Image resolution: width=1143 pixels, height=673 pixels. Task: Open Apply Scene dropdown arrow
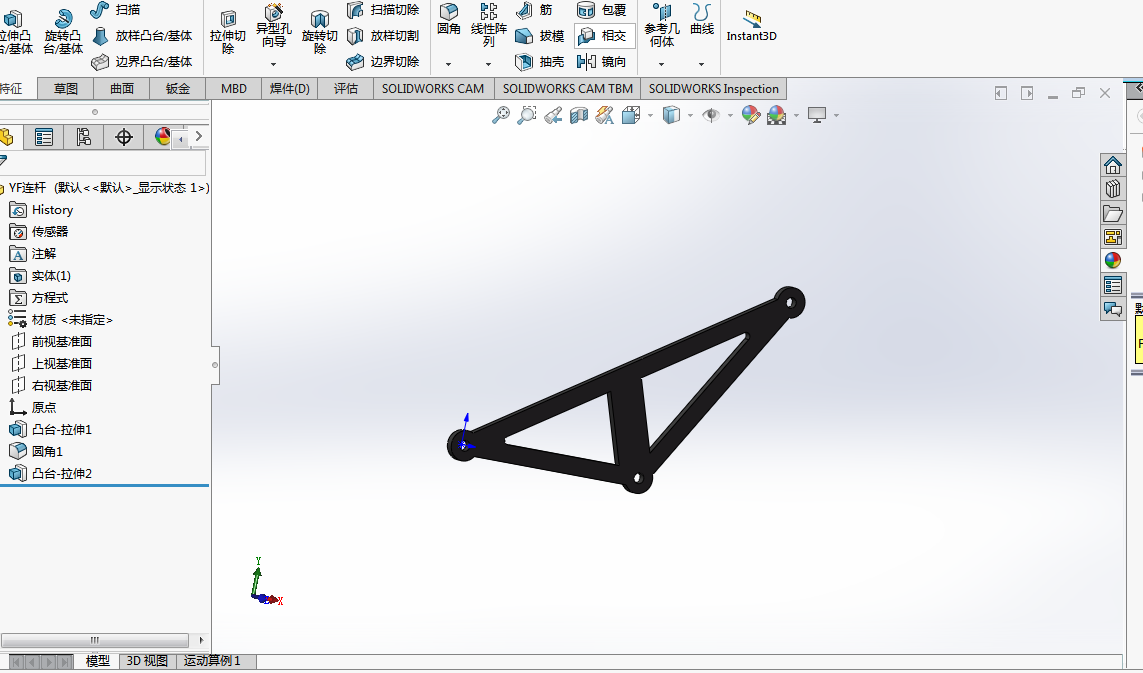tap(796, 115)
